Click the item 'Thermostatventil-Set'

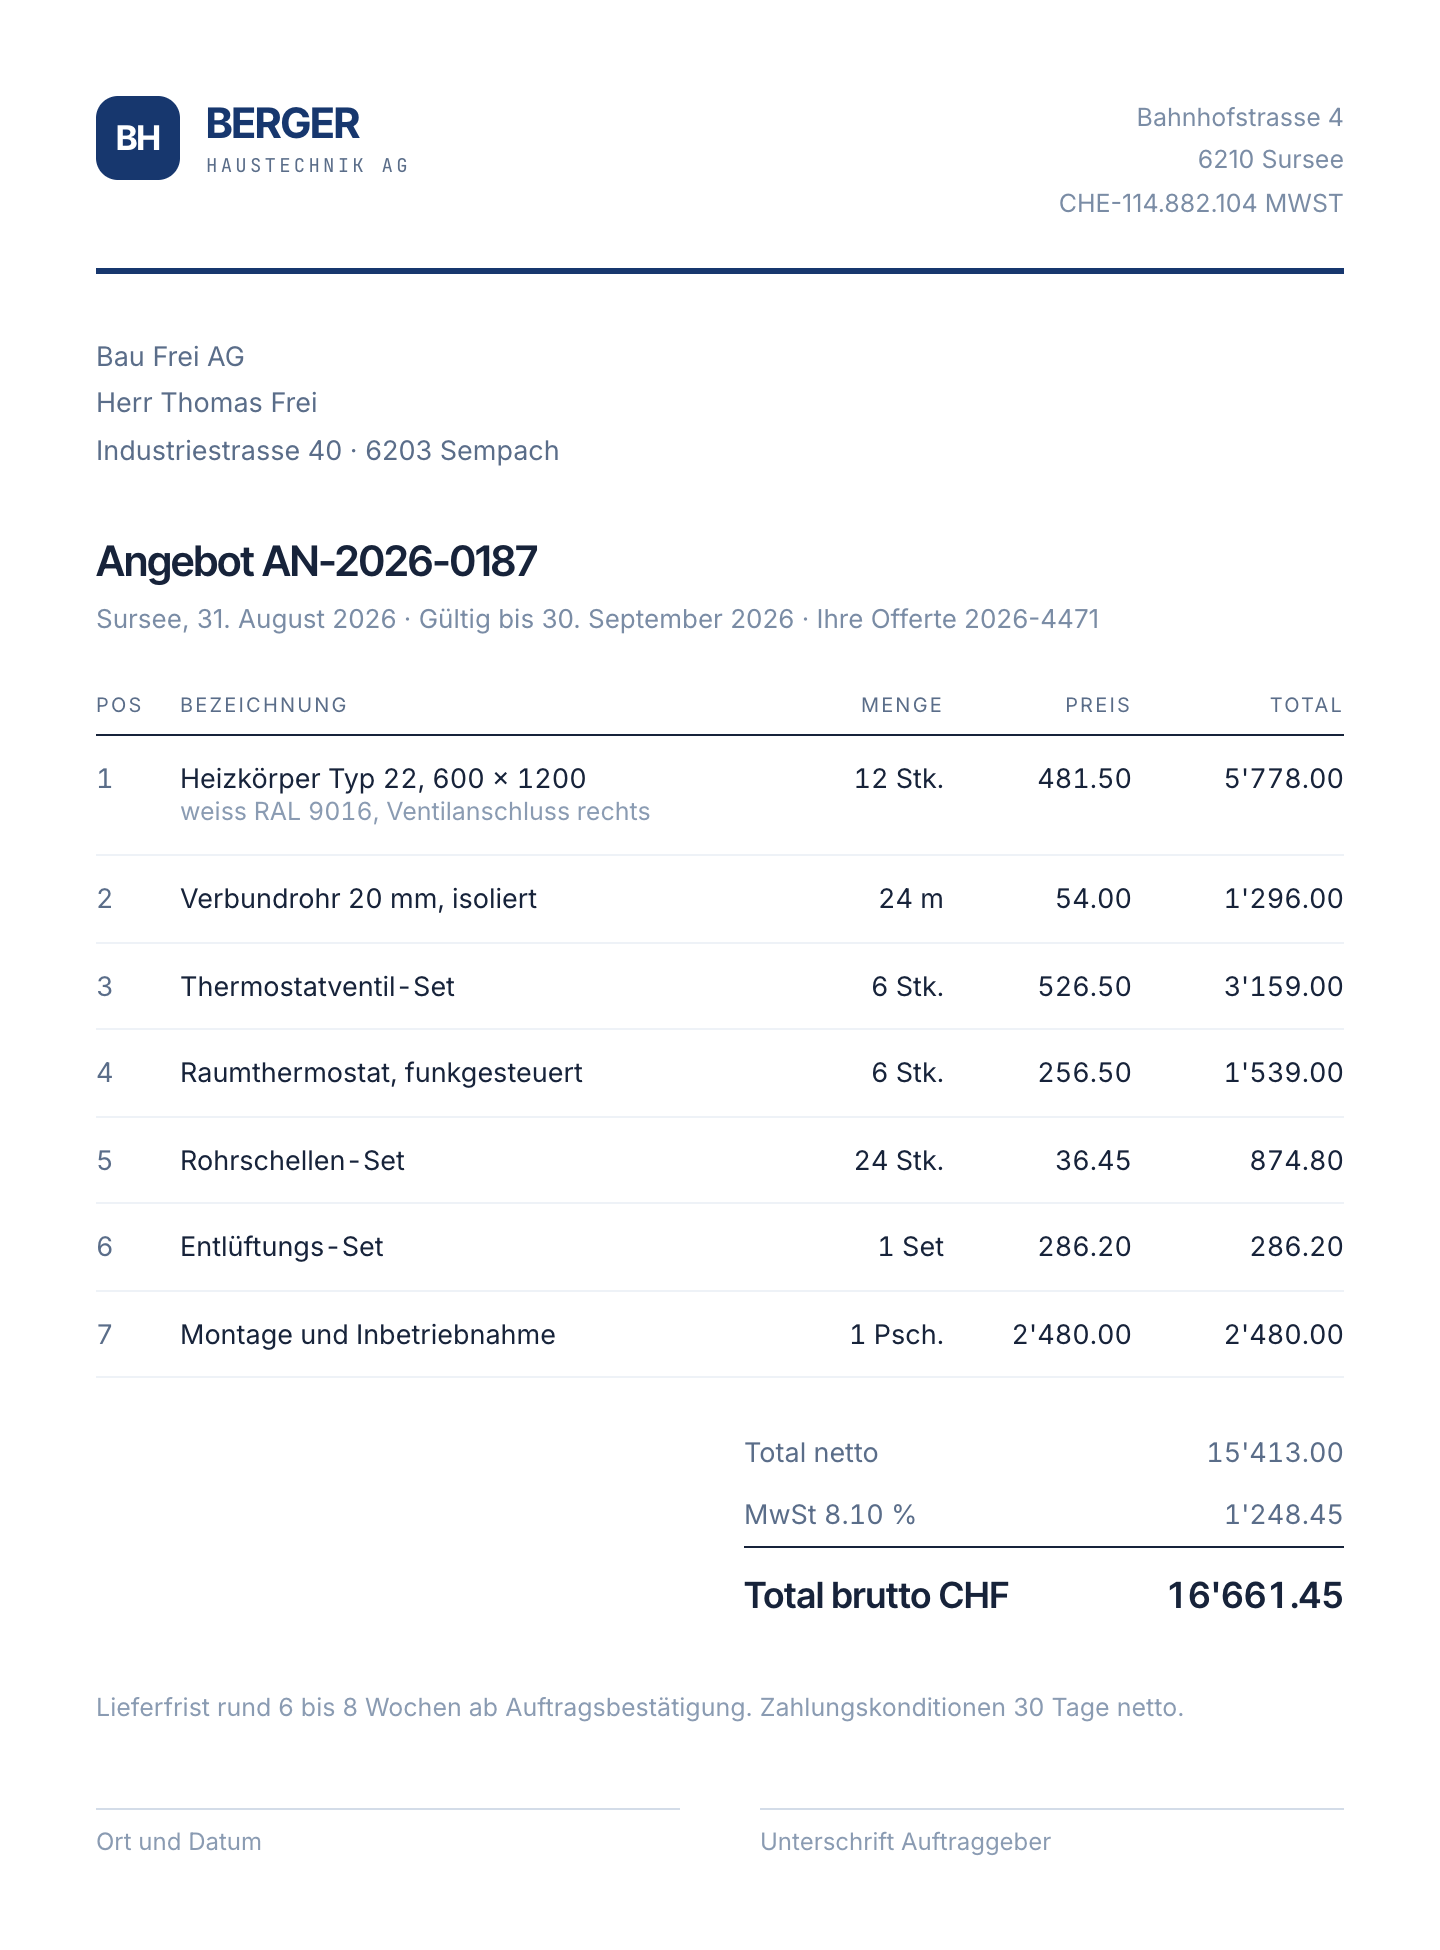coord(317,987)
